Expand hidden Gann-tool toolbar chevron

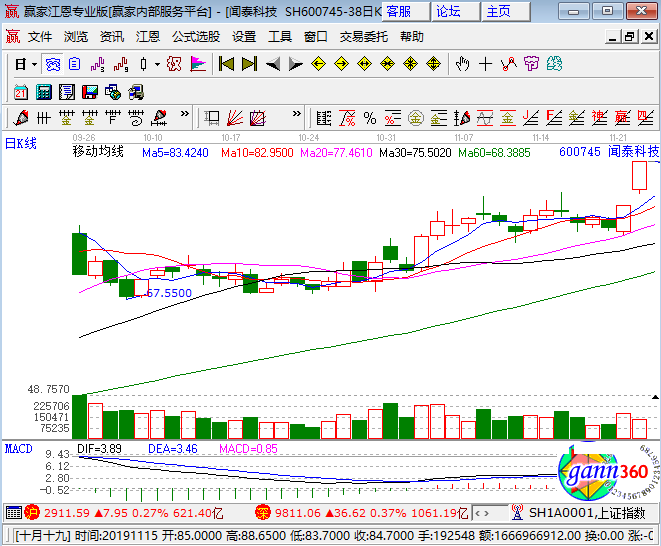point(297,113)
